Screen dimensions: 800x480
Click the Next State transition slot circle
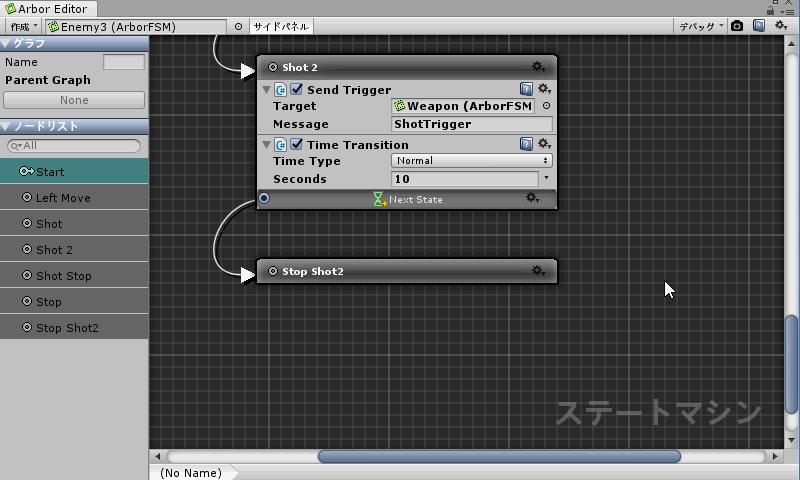point(264,198)
